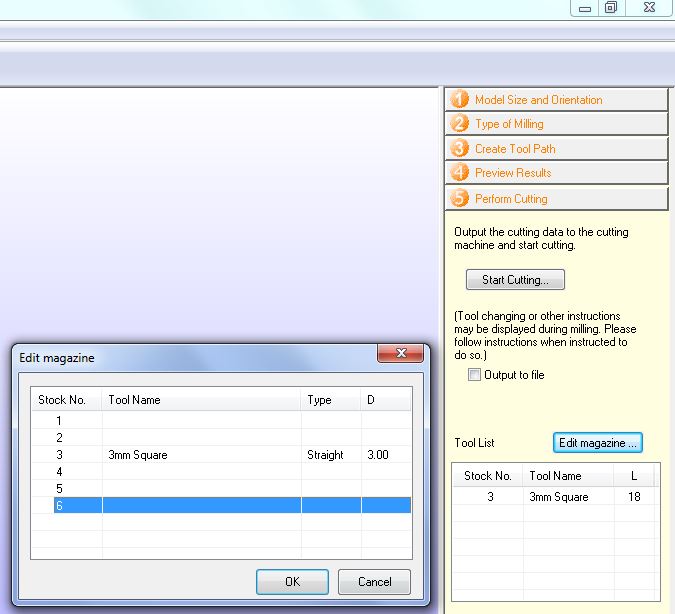Select stock number 2 row in magazine
This screenshot has height=614, width=675.
221,437
